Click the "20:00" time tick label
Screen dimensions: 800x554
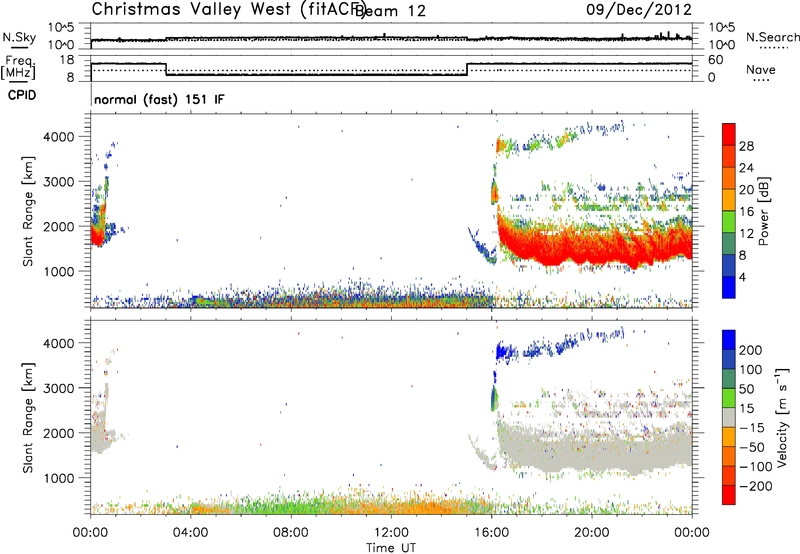point(591,533)
